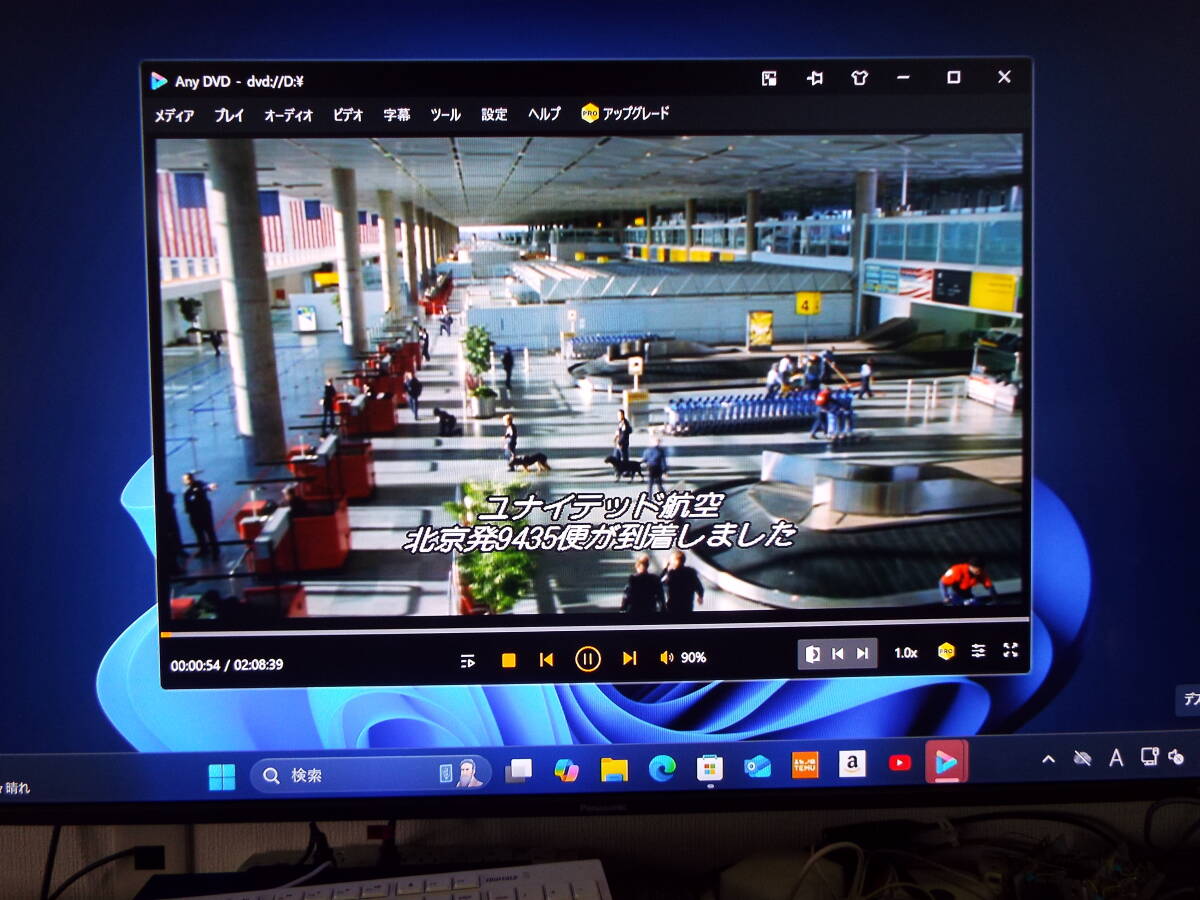Step to previous frame in grey group

tap(838, 654)
